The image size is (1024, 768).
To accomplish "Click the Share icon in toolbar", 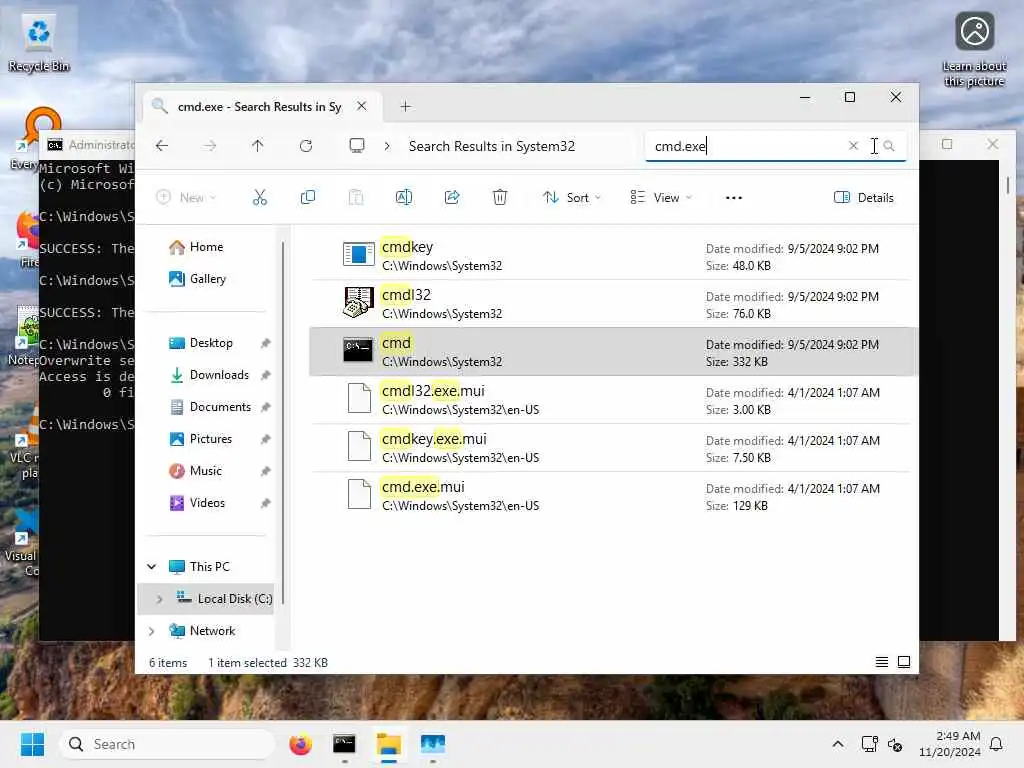I will 452,197.
